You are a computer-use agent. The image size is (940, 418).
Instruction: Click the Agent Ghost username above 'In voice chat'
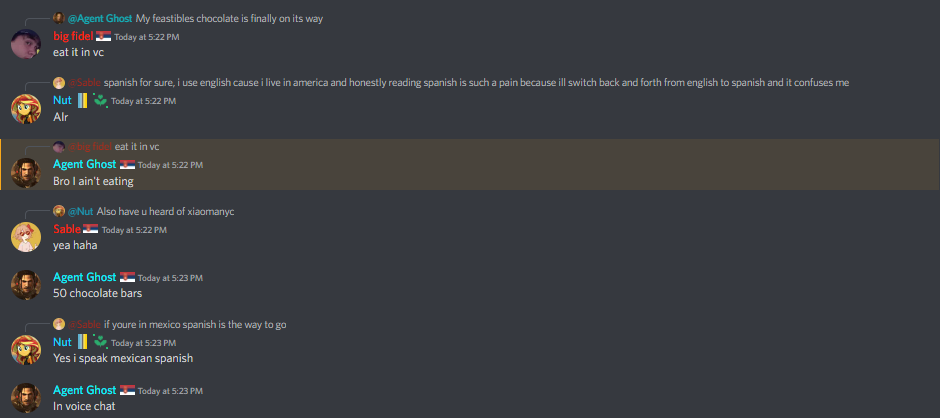click(85, 390)
